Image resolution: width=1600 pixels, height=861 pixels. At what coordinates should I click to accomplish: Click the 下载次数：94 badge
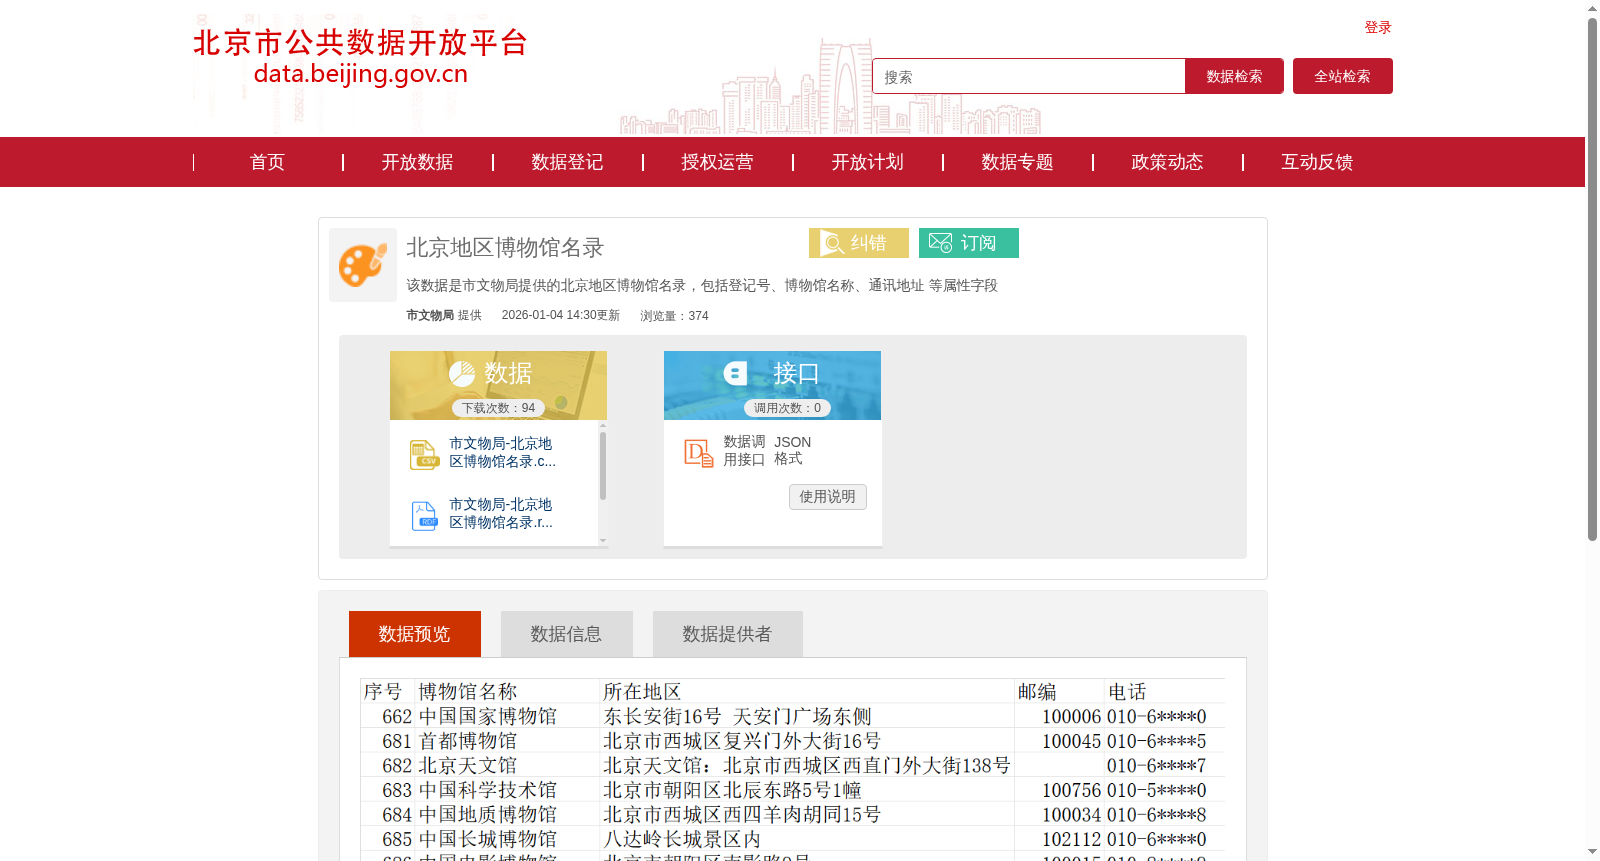(x=498, y=408)
